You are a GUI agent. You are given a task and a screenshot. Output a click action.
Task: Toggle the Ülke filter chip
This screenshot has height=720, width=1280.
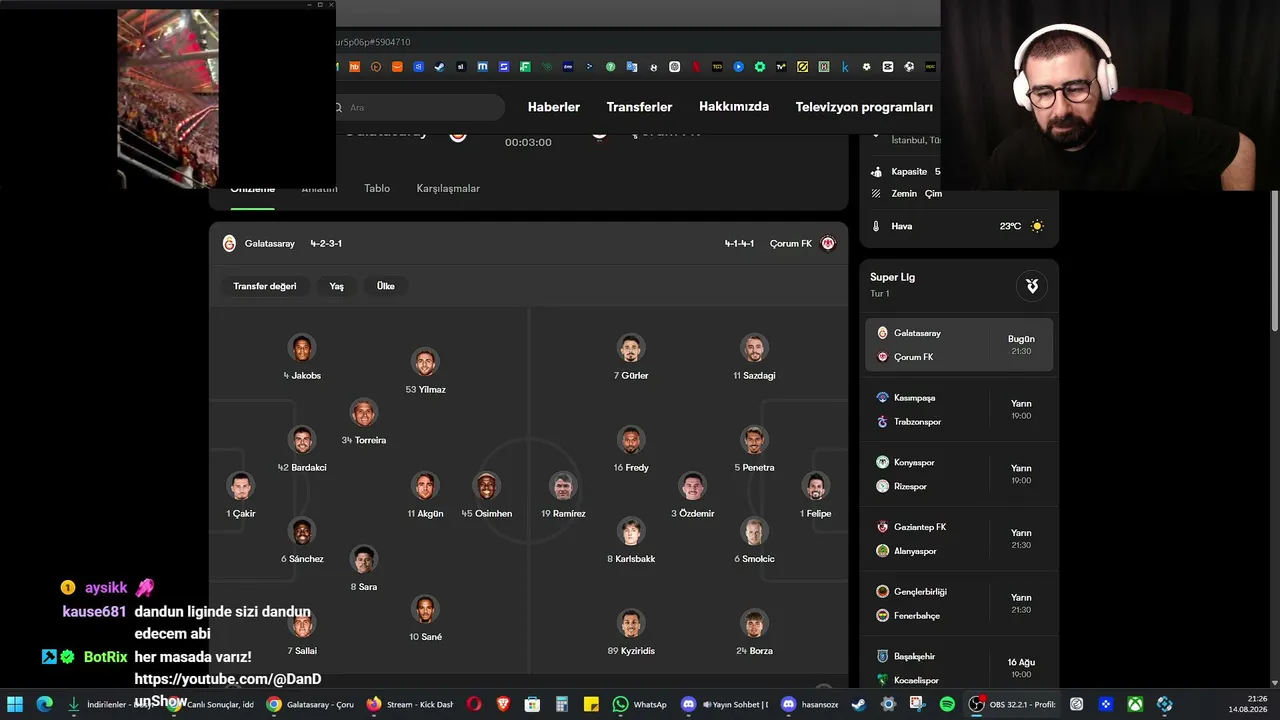386,286
